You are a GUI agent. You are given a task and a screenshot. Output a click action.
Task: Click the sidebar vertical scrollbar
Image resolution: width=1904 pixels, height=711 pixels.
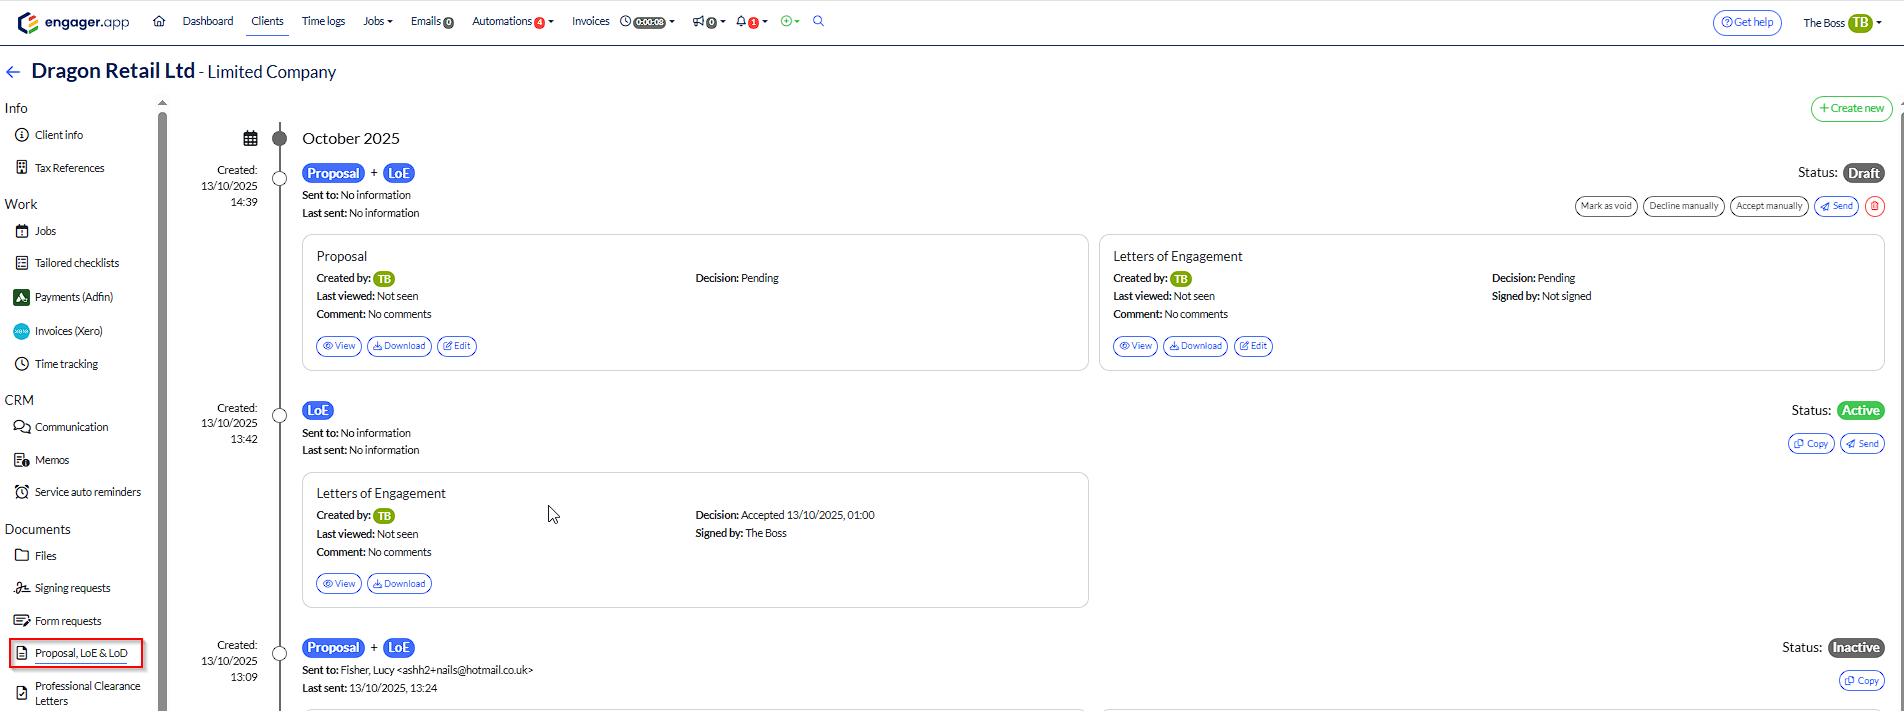click(x=162, y=400)
